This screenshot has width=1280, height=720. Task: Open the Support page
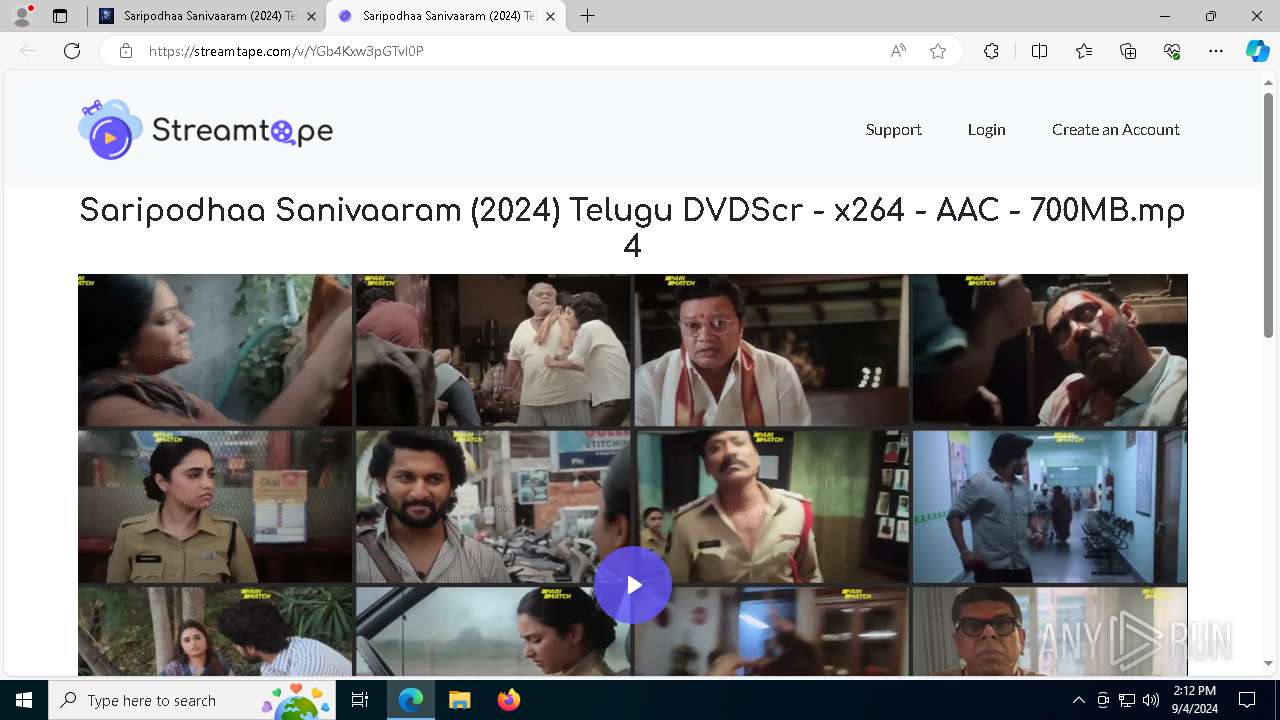(893, 129)
